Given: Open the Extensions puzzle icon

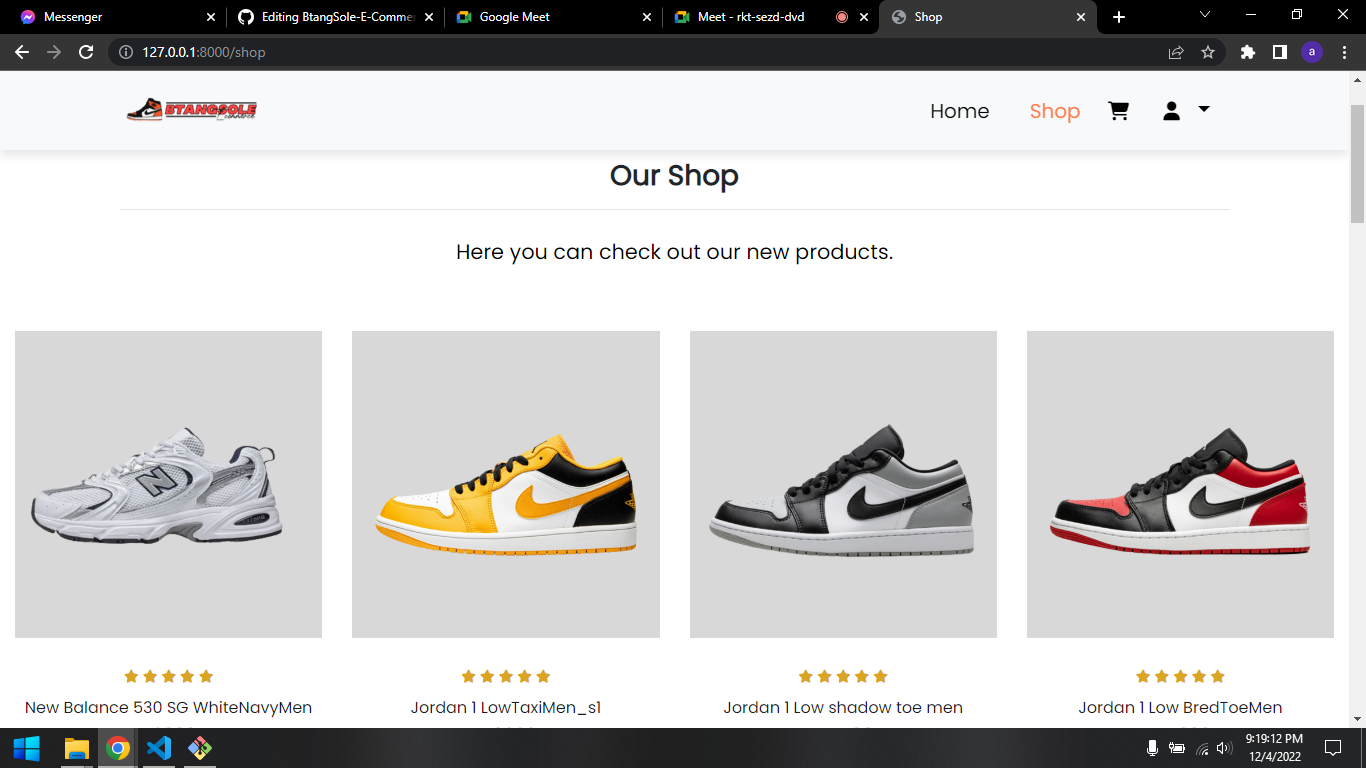Looking at the screenshot, I should pos(1247,52).
